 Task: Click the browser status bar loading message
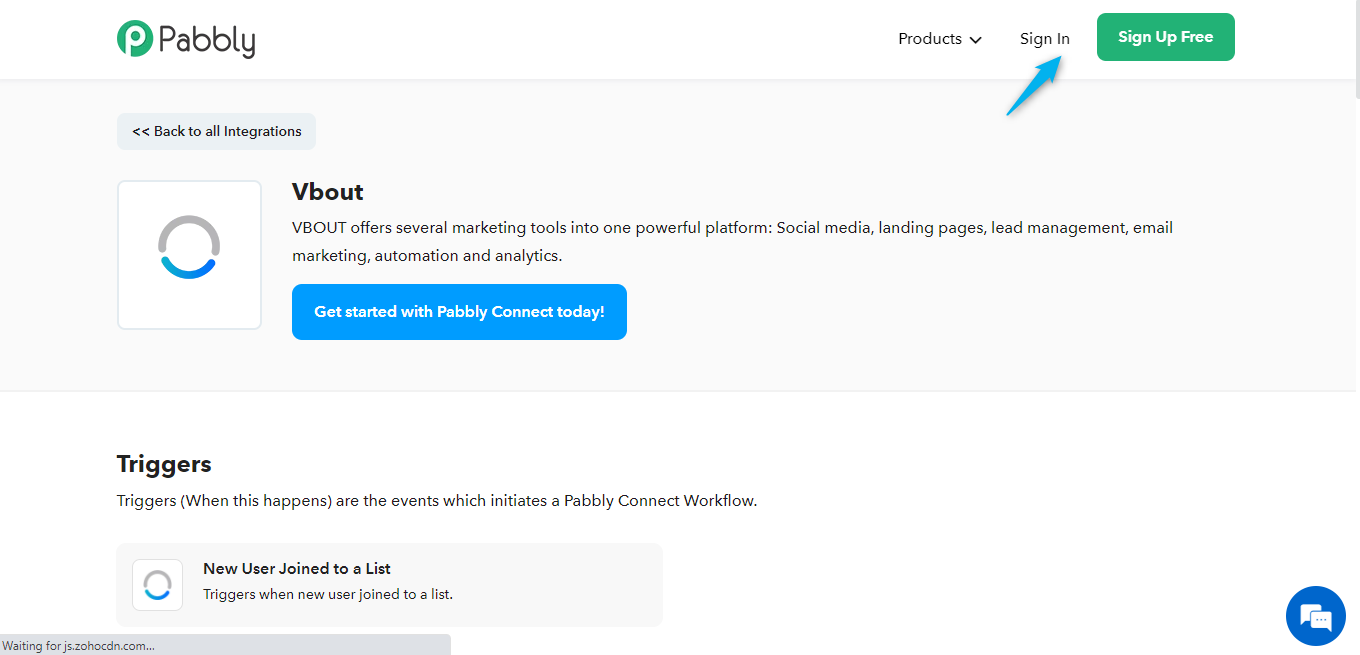coord(79,646)
